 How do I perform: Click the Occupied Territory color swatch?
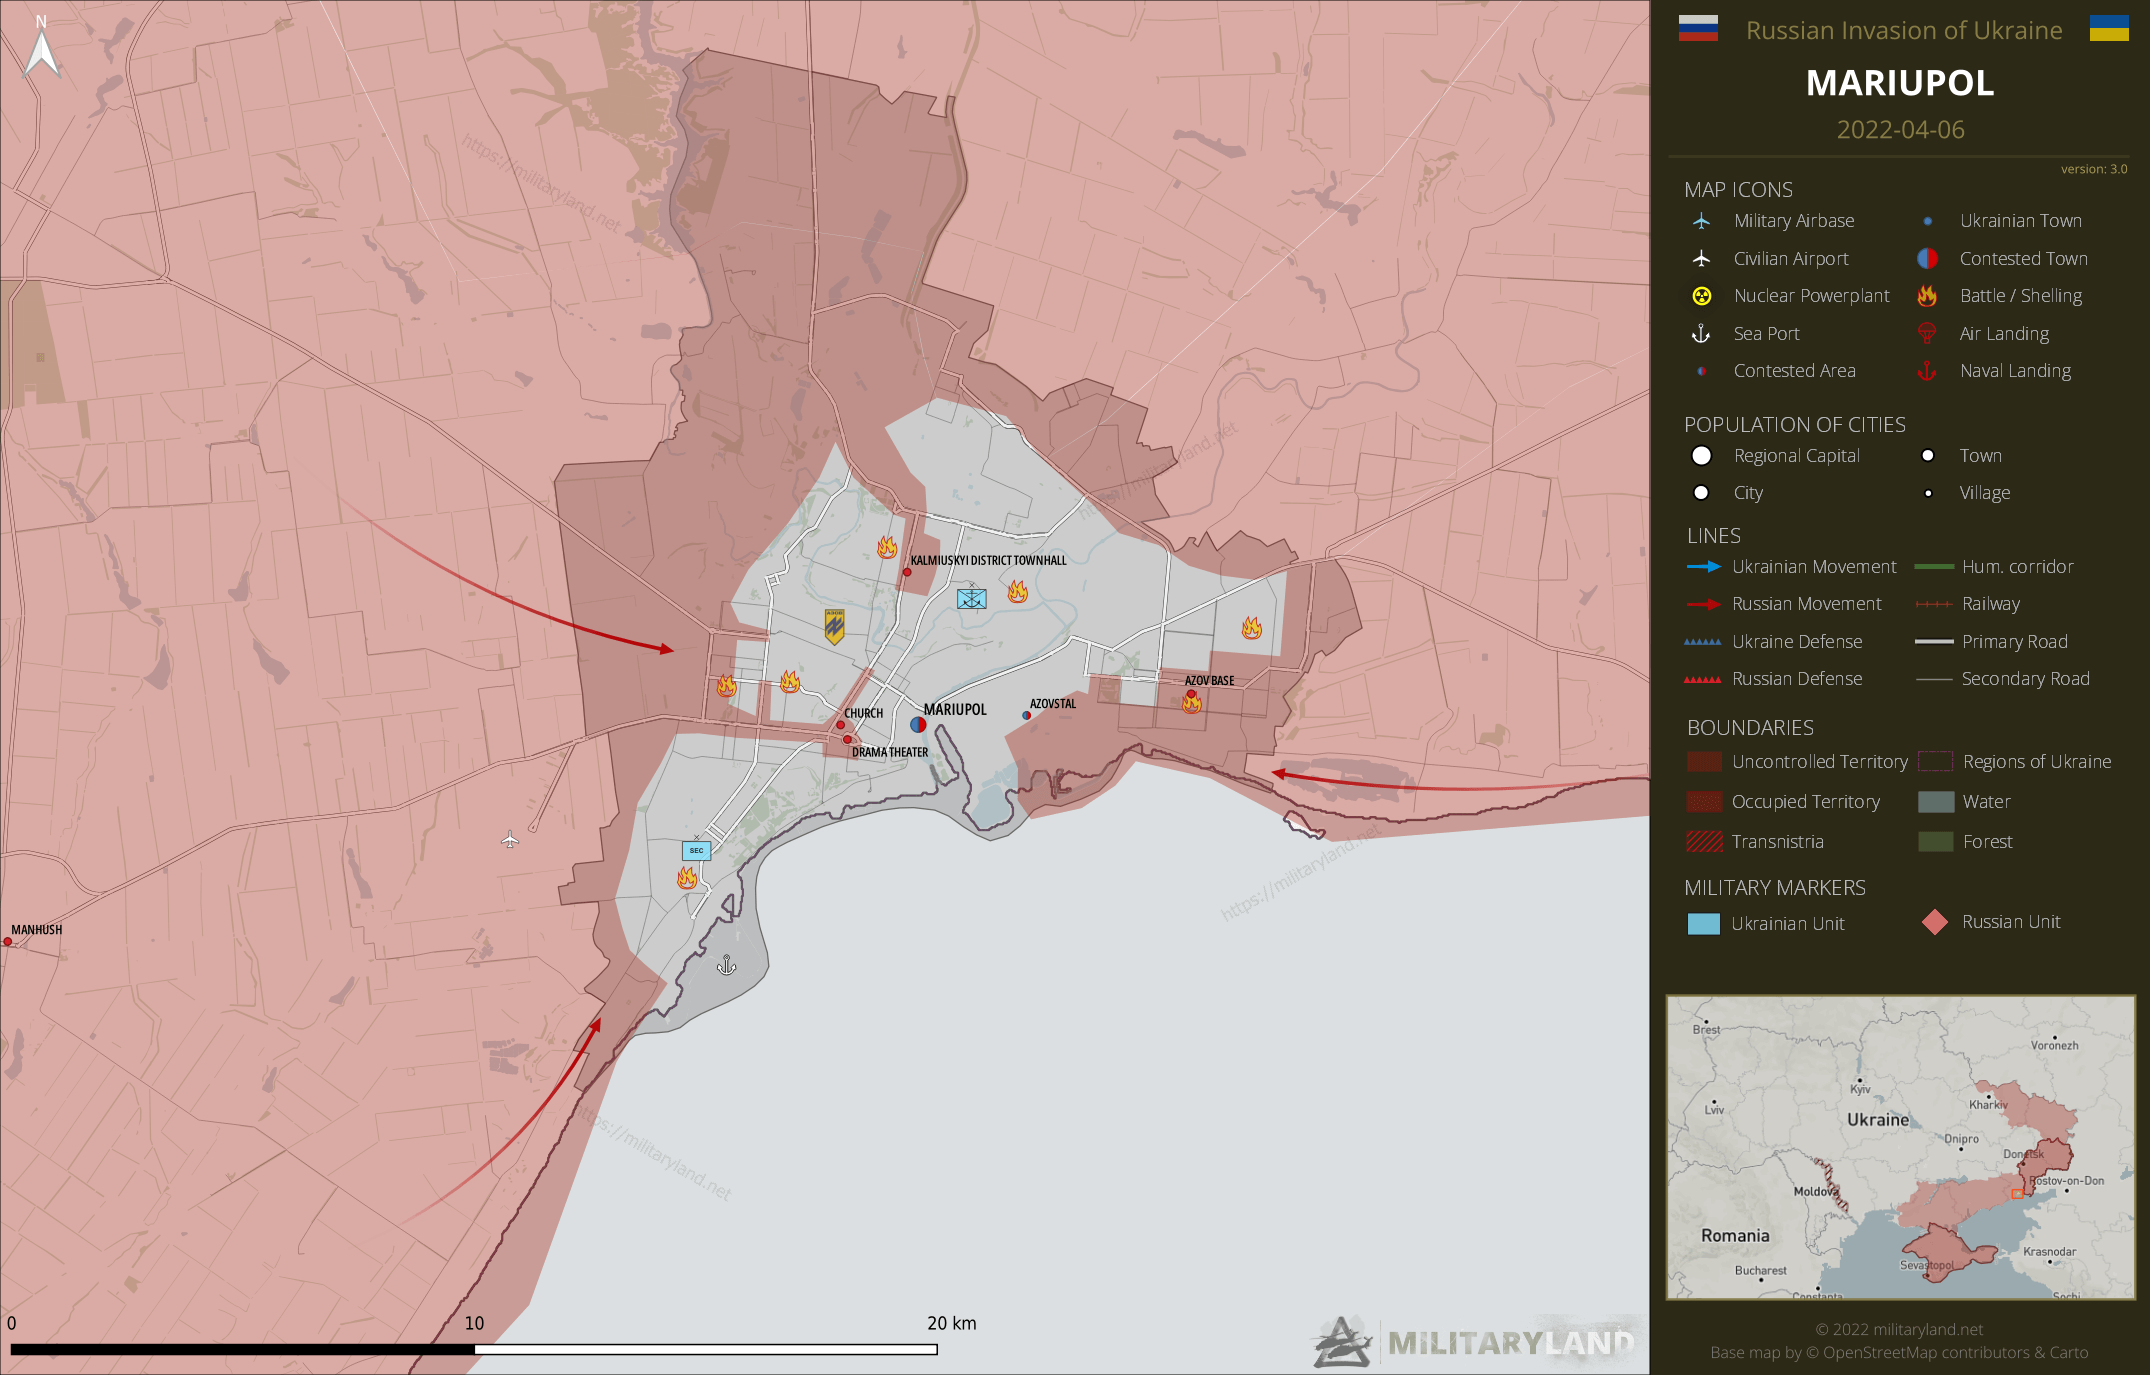[1704, 802]
